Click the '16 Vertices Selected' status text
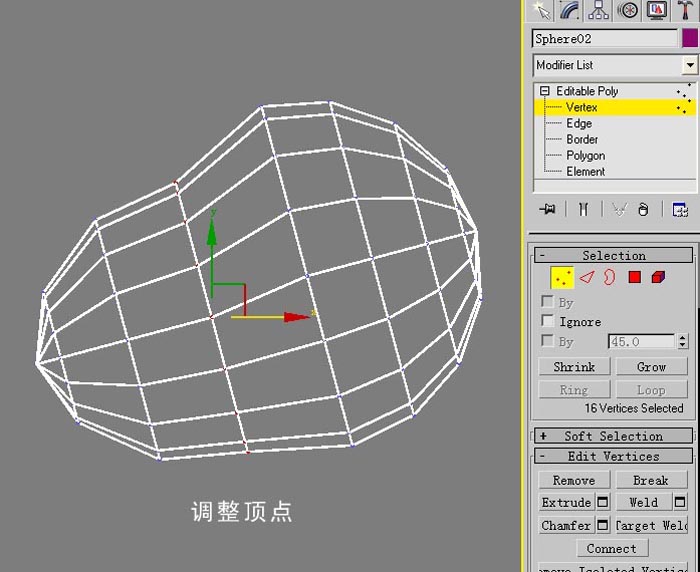Viewport: 700px width, 572px height. click(x=634, y=408)
